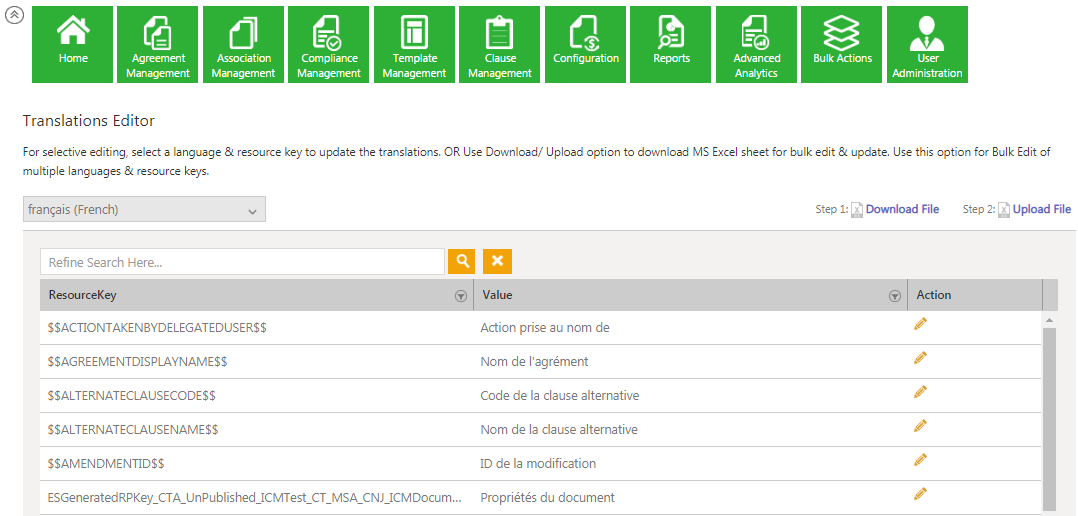
Task: Clear search with the X button
Action: (497, 262)
